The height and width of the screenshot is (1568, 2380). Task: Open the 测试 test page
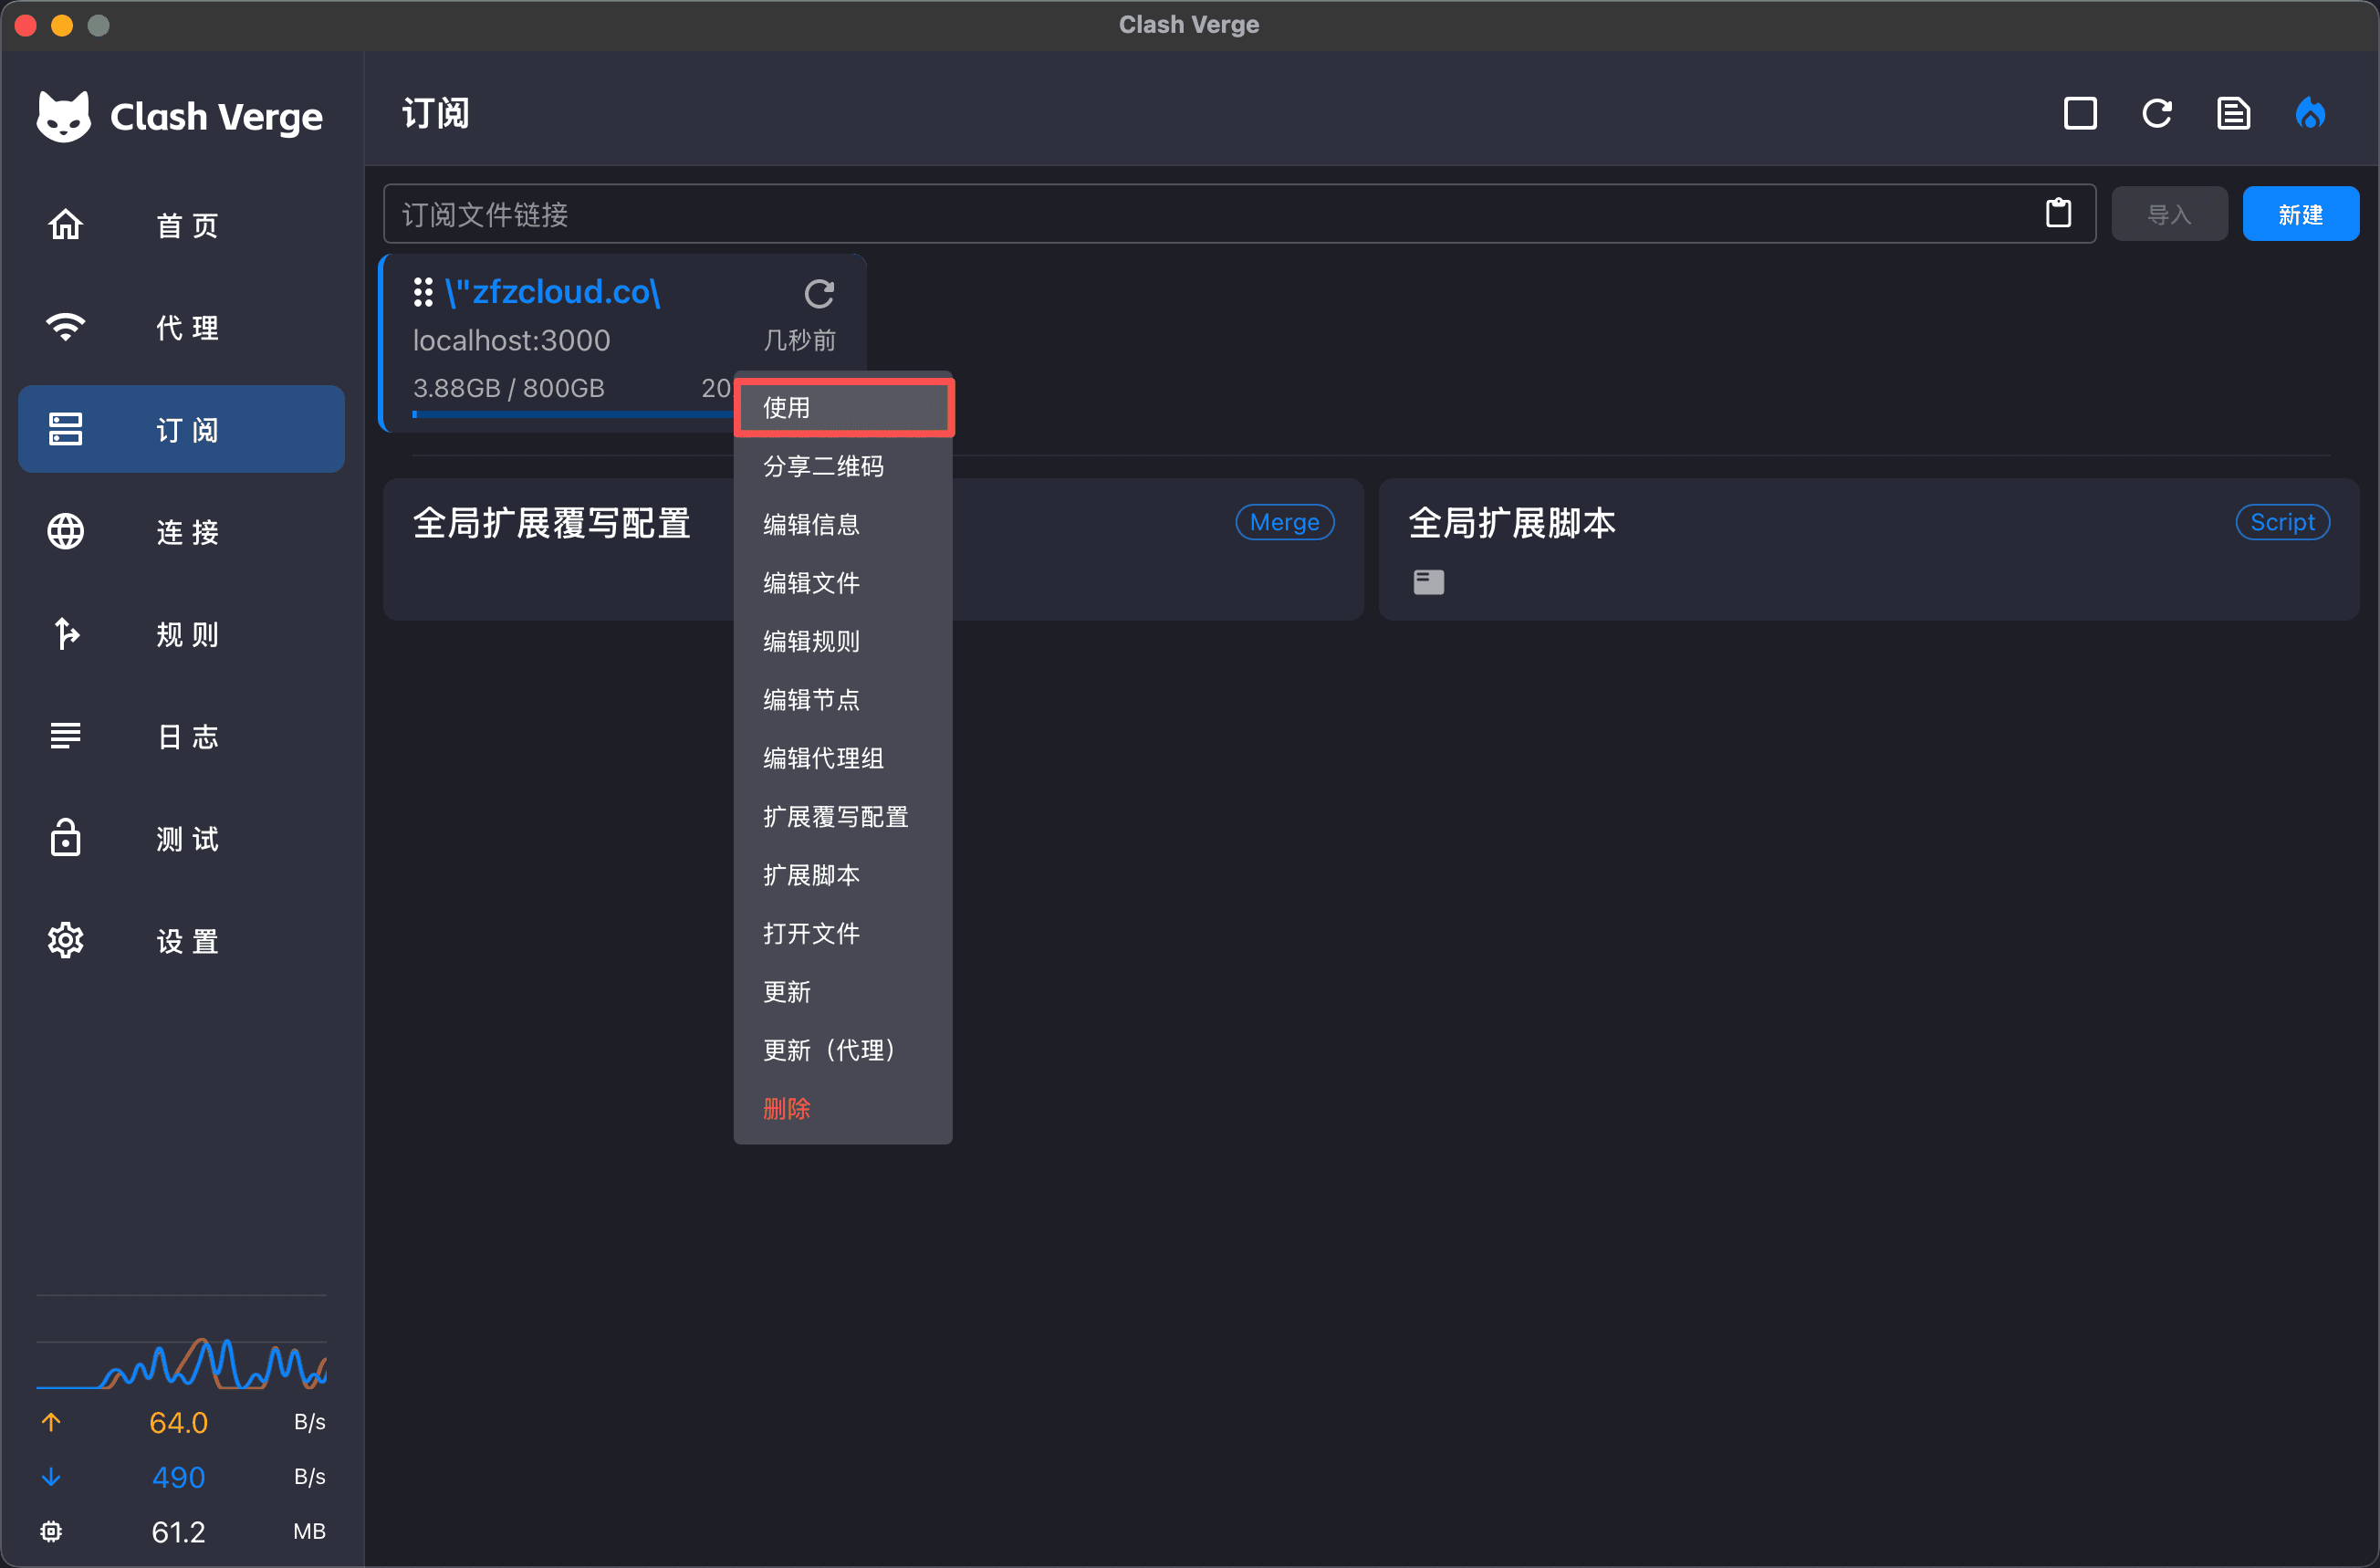point(182,838)
